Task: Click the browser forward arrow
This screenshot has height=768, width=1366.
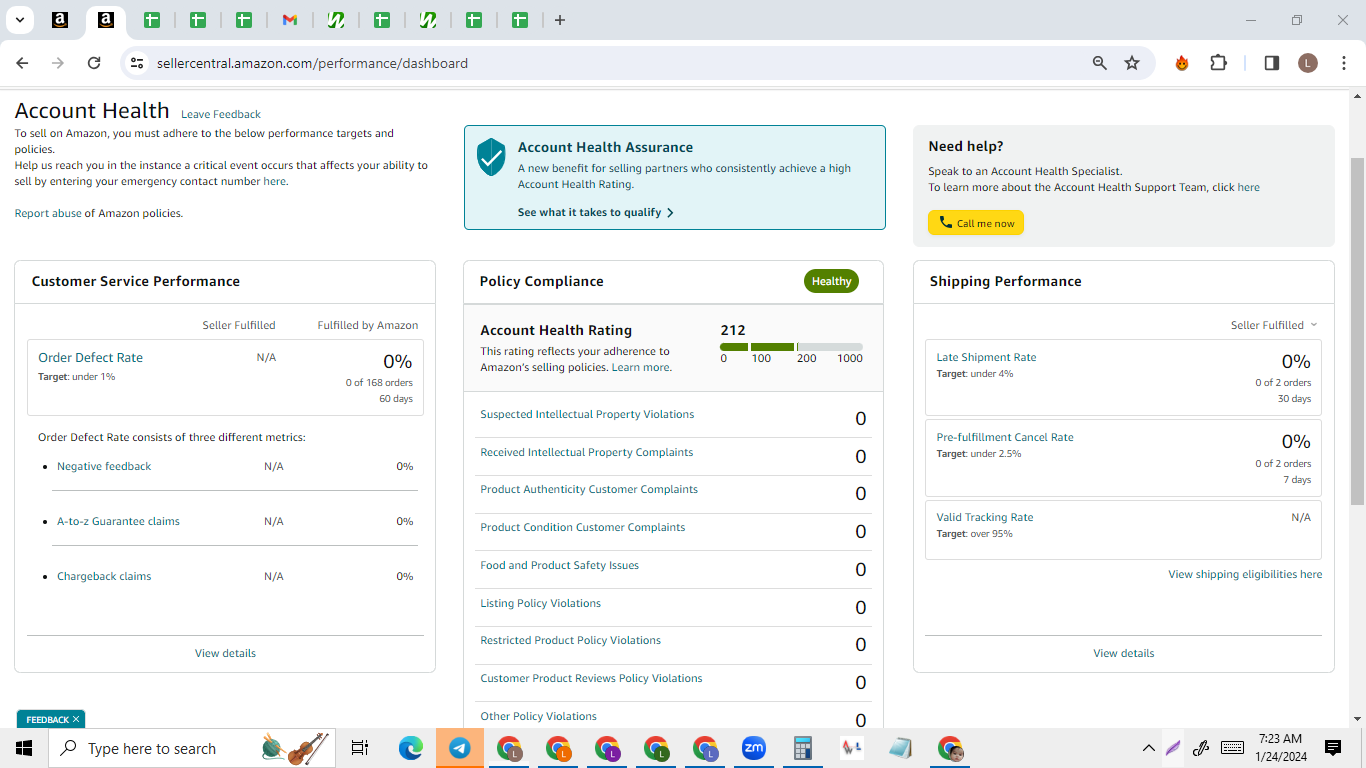Action: click(x=58, y=63)
